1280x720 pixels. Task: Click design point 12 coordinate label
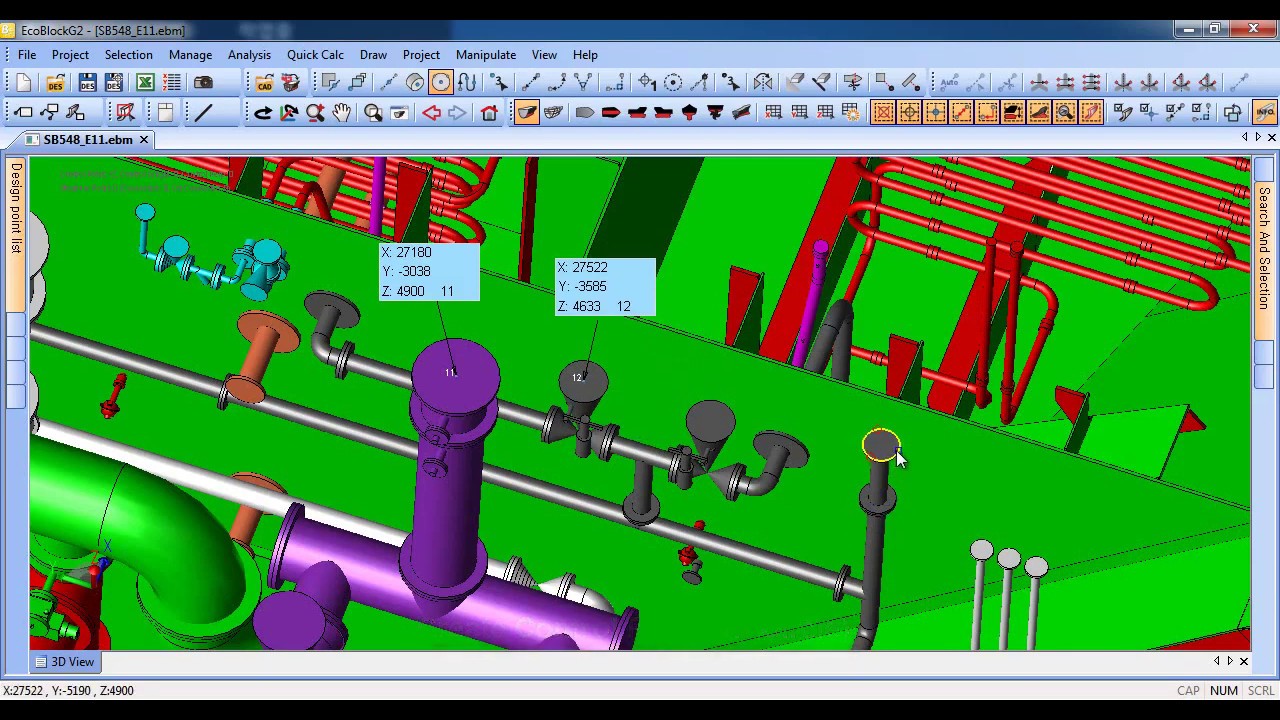[605, 286]
